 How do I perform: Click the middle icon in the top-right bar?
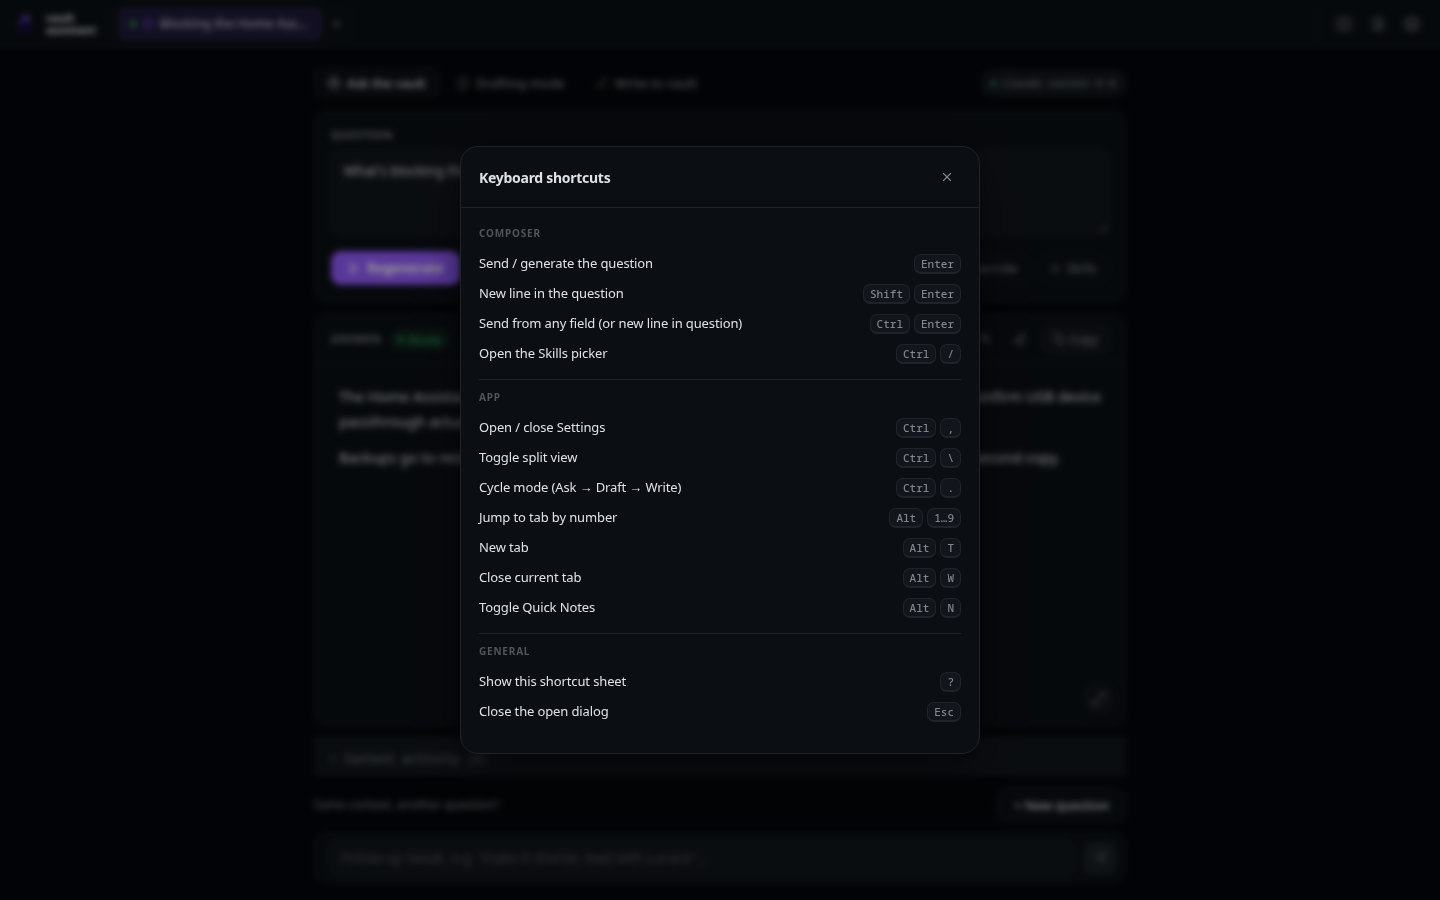click(x=1378, y=24)
